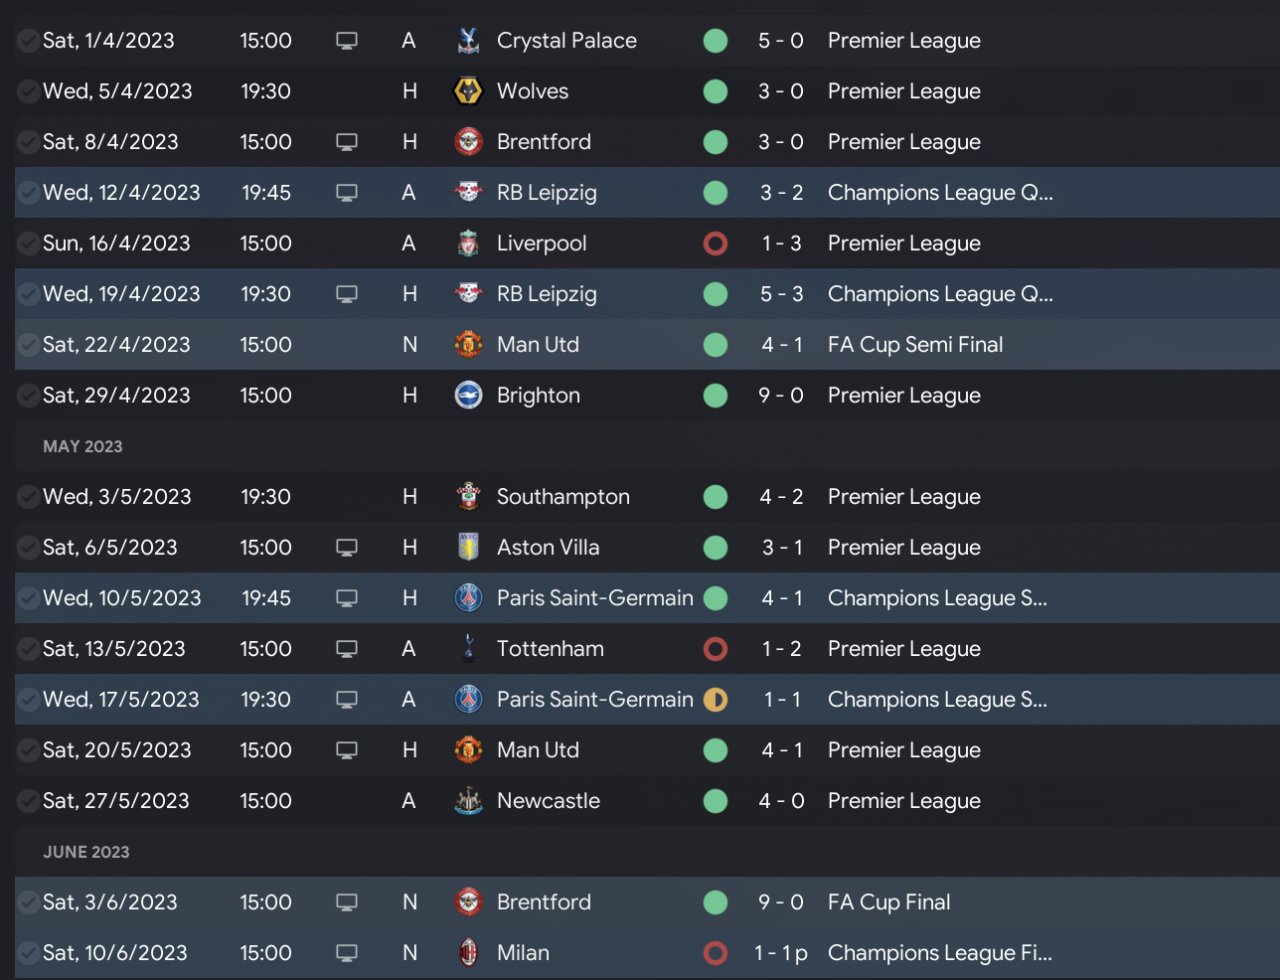Click the Wolves club badge
Screen dimensions: 1280x980
point(468,92)
